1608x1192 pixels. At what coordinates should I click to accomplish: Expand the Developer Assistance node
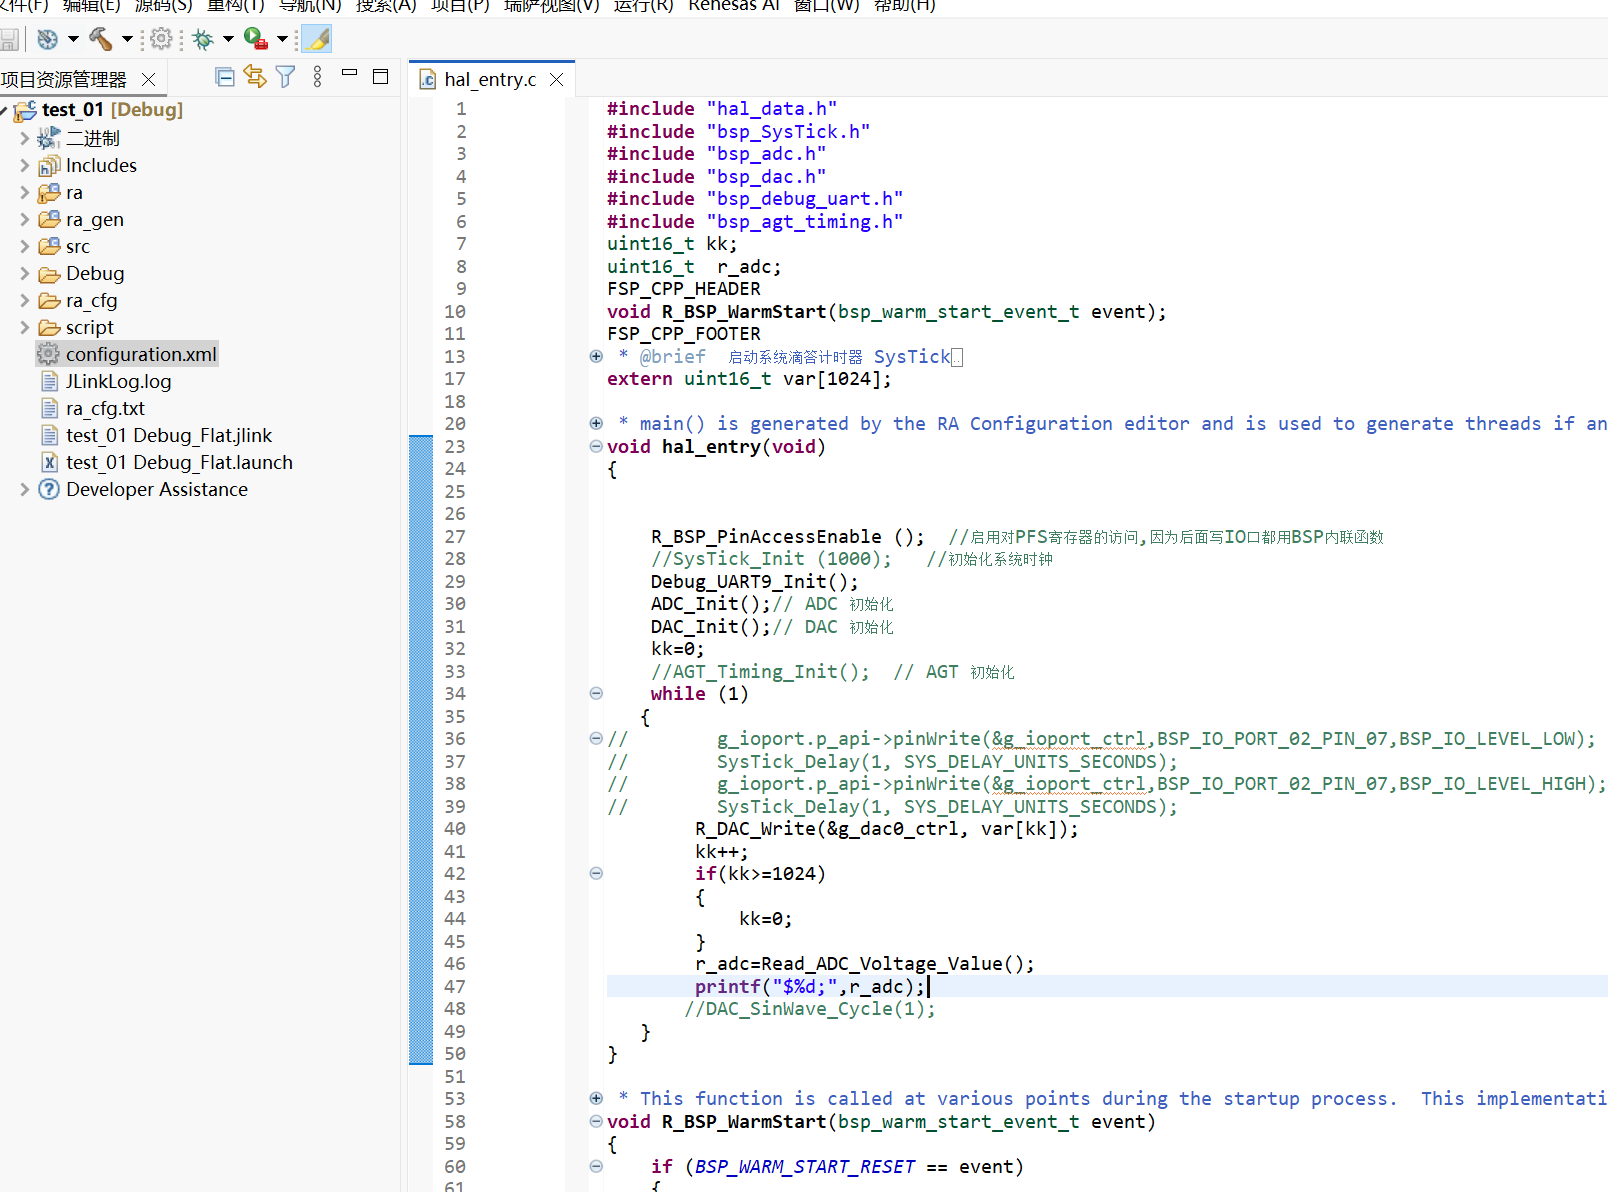click(x=25, y=489)
